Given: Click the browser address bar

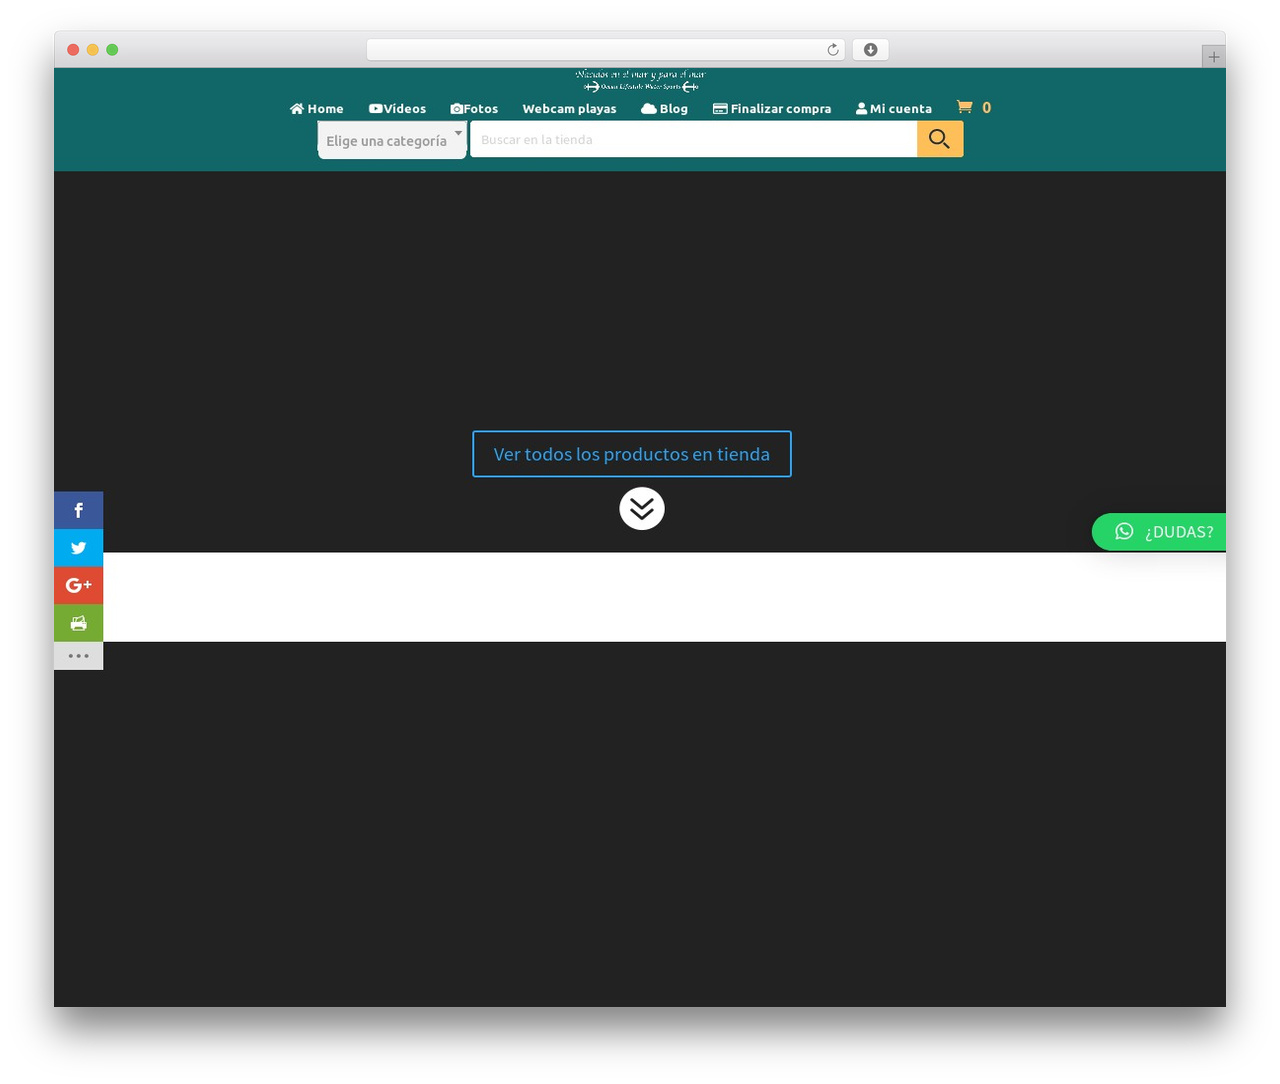Looking at the screenshot, I should tap(605, 50).
